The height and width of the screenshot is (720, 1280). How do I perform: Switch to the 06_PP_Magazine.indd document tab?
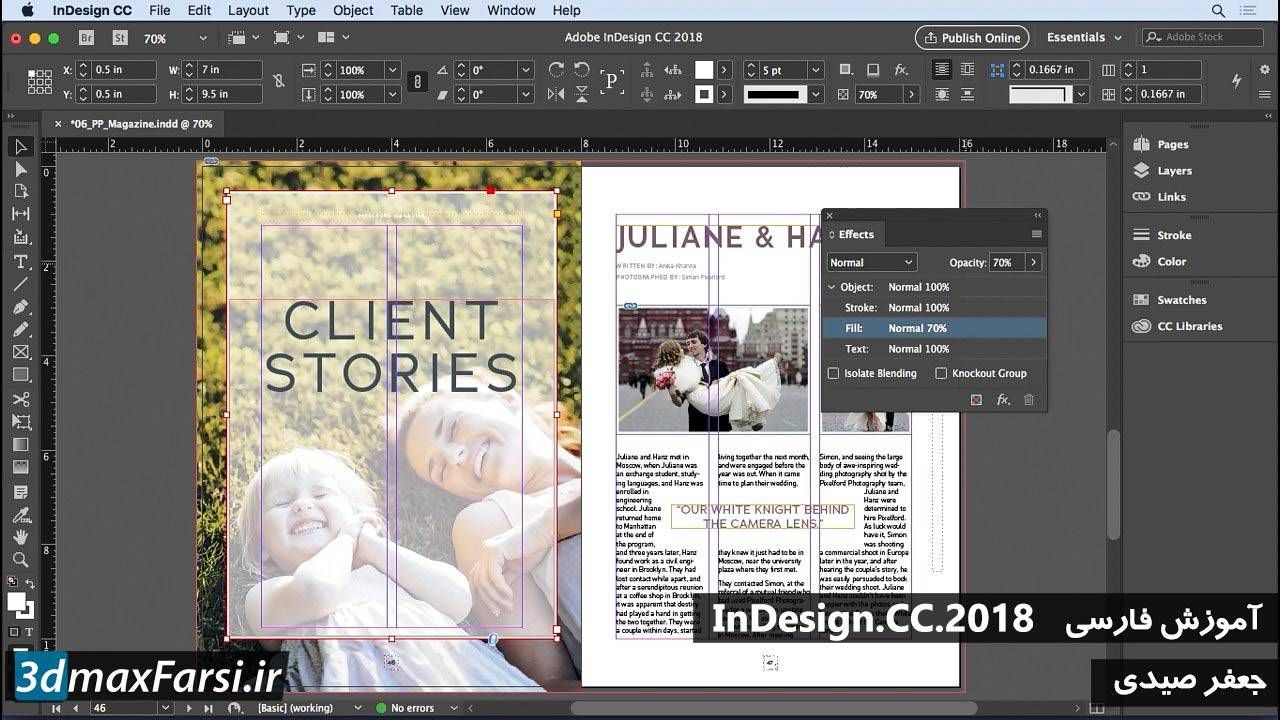coord(140,124)
